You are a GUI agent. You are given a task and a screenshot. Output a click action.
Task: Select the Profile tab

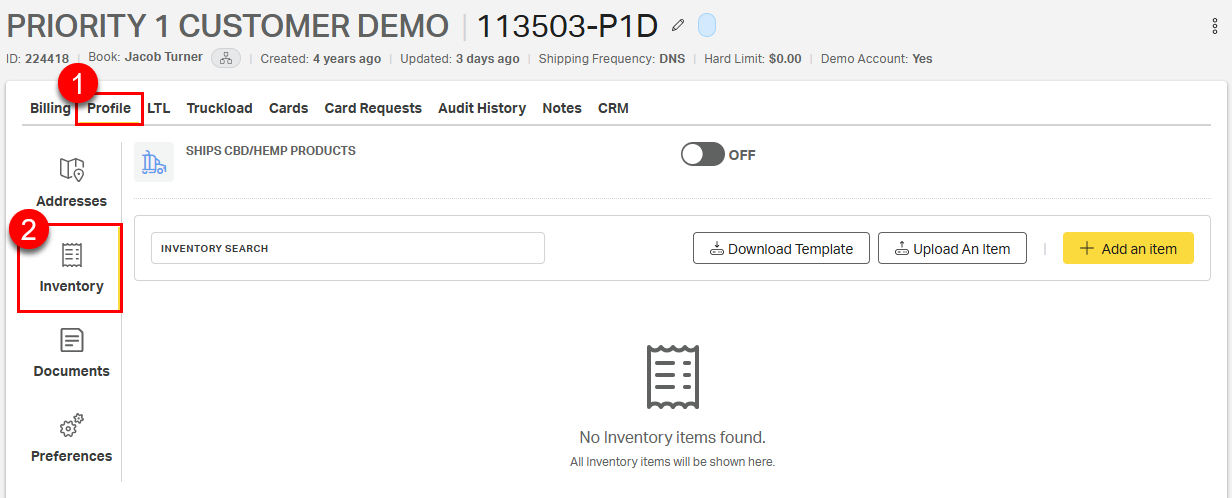click(109, 108)
